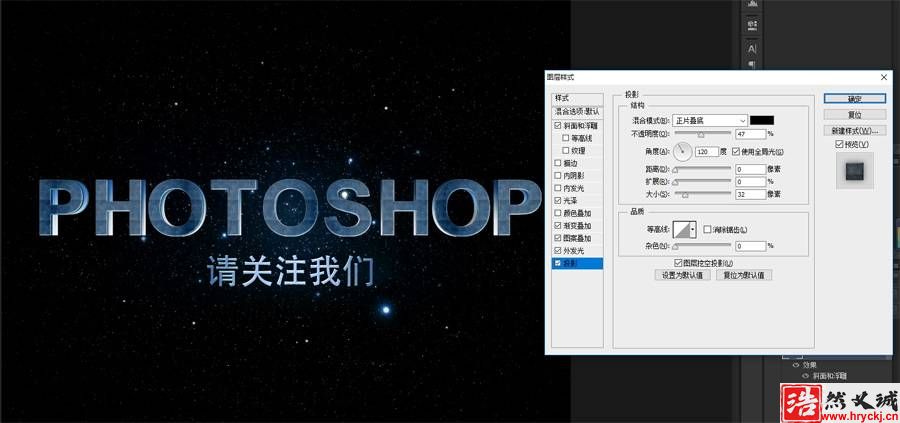Open 渐变叠加 settings by its label

[x=577, y=226]
